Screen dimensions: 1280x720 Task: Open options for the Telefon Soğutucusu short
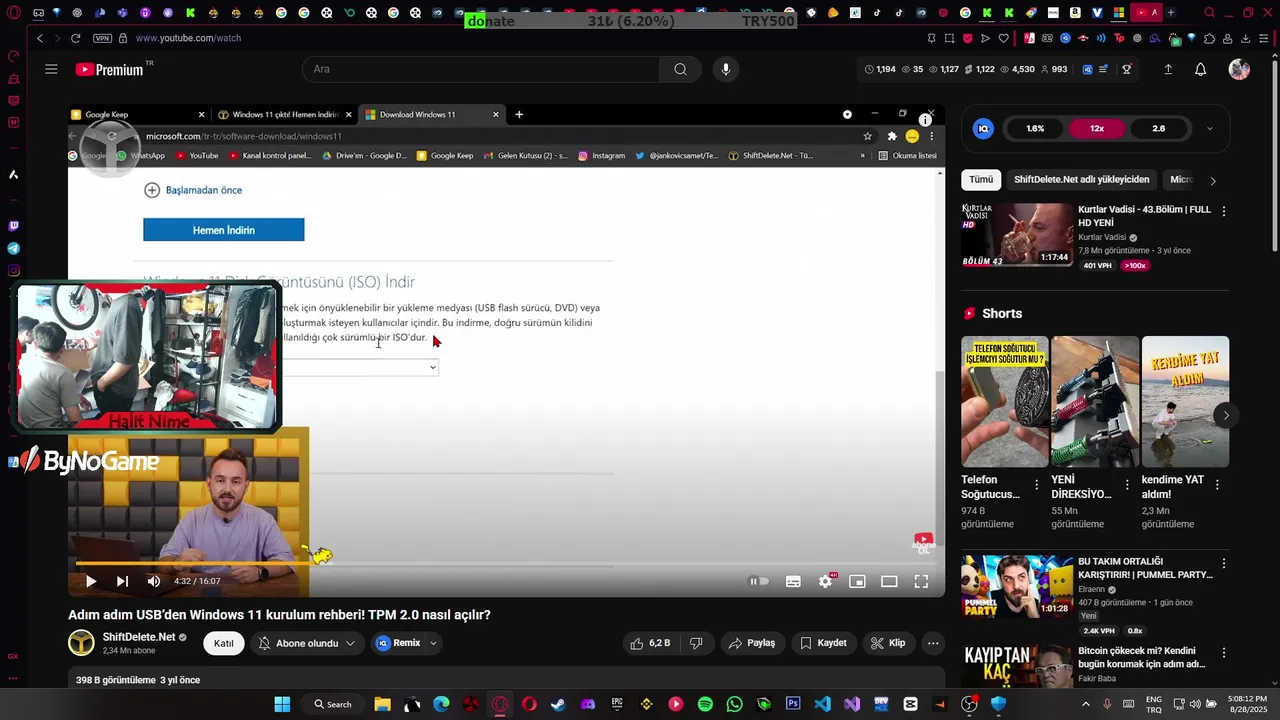(1036, 485)
